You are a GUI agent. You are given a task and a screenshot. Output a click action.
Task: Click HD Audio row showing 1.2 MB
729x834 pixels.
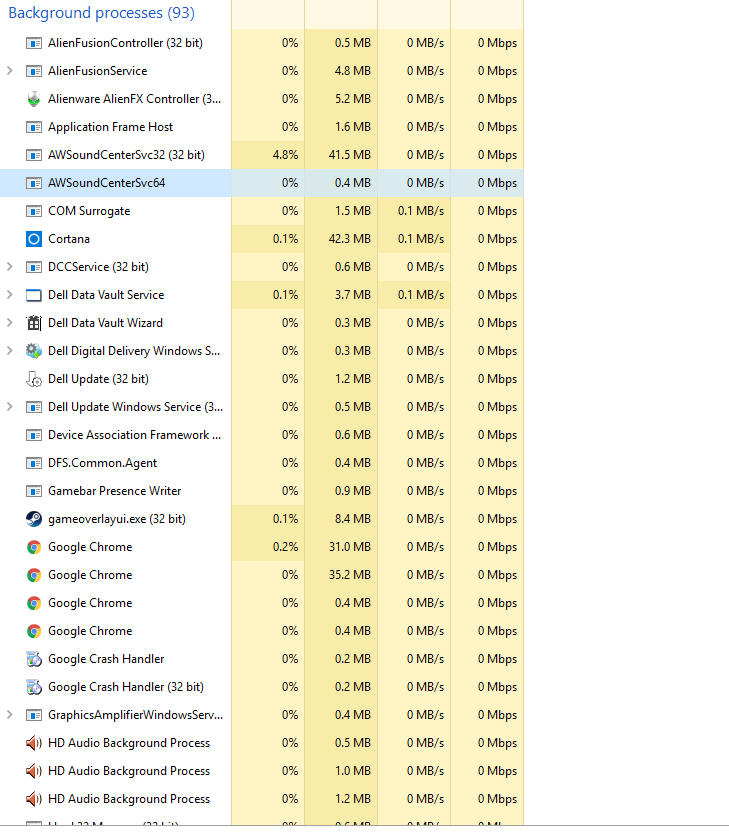click(x=262, y=799)
